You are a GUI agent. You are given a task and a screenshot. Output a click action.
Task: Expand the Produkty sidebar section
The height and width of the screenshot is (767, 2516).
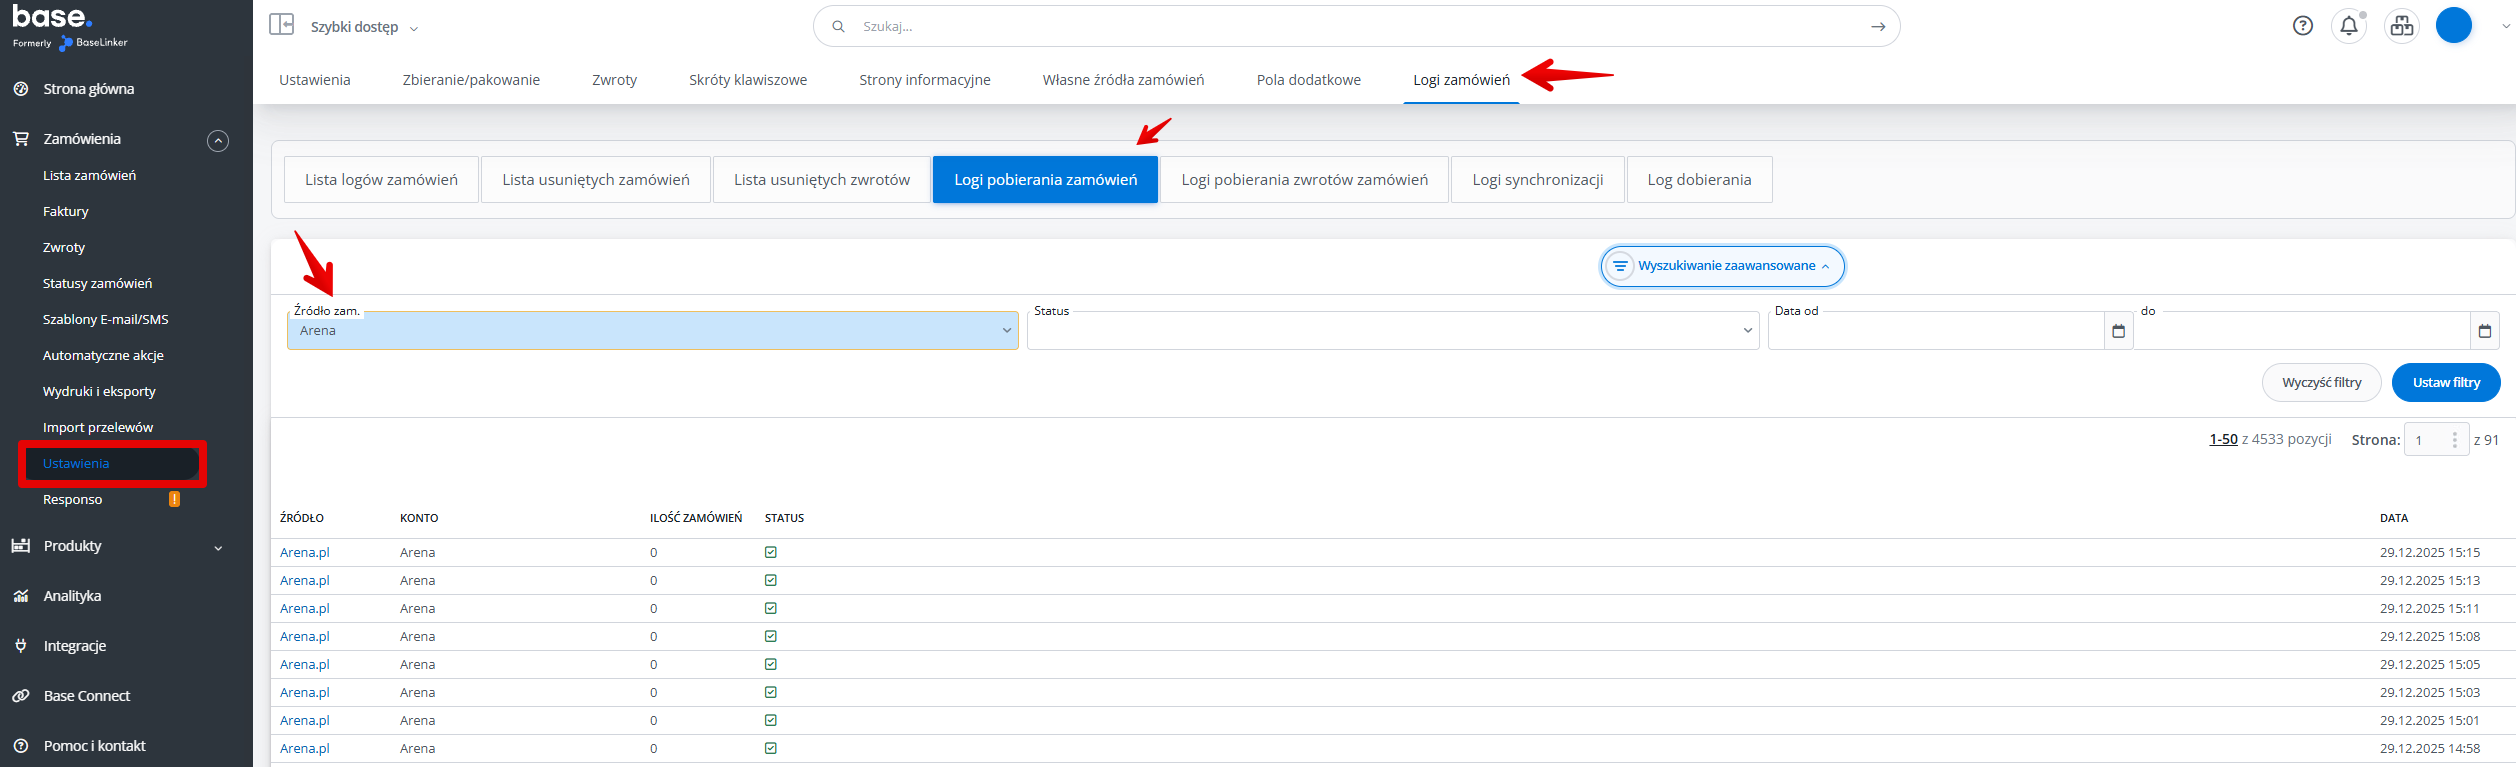pos(218,548)
